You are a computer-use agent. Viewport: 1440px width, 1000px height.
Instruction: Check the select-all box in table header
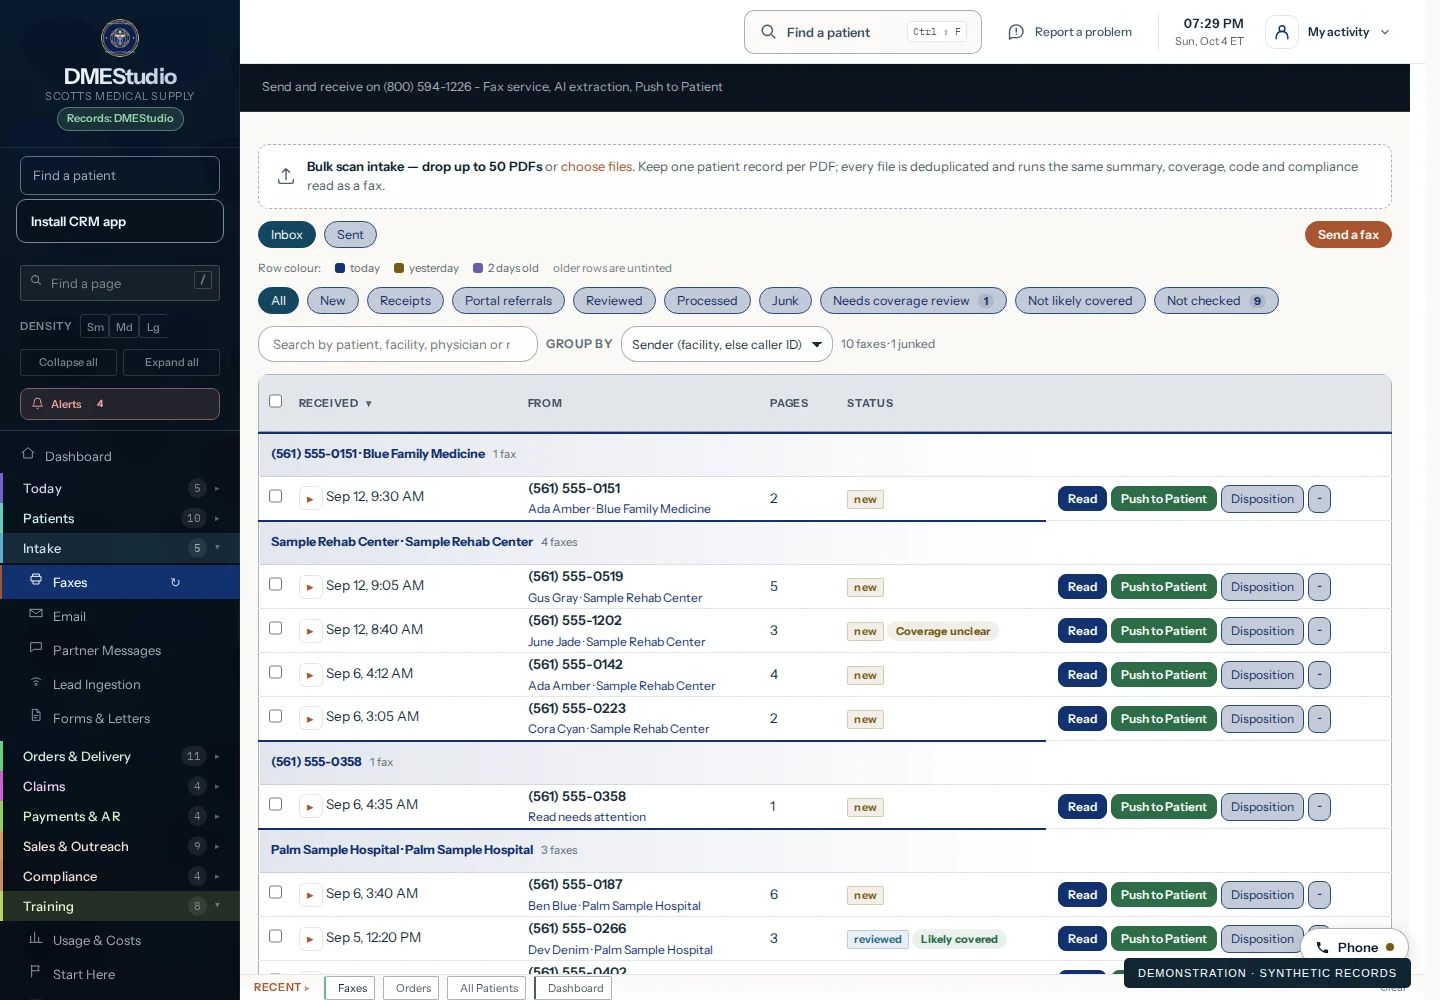[x=276, y=401]
